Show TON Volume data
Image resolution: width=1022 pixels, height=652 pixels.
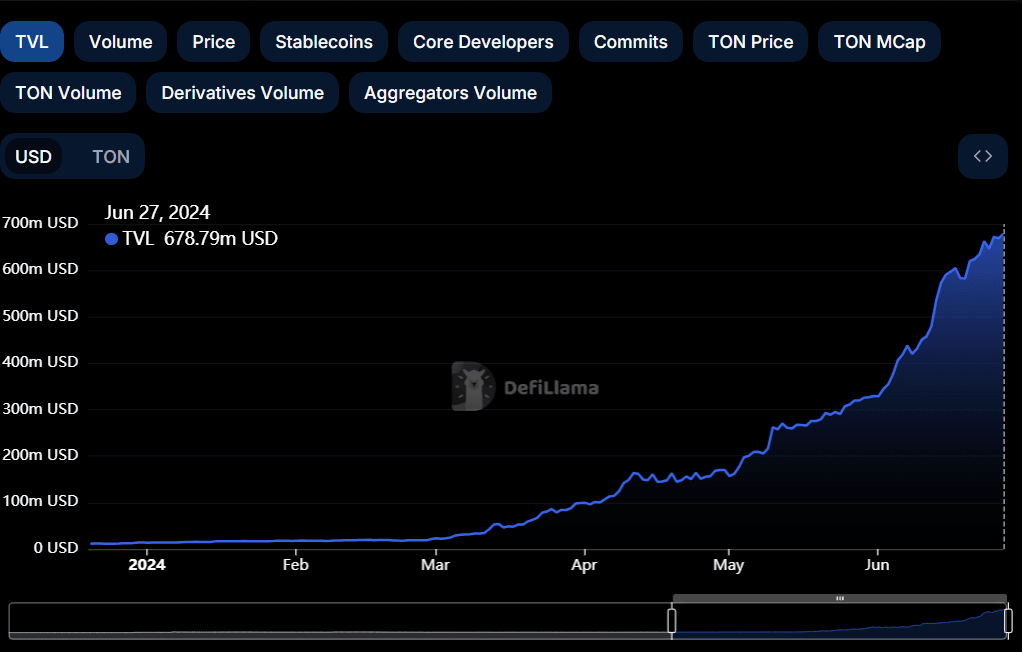(x=68, y=92)
